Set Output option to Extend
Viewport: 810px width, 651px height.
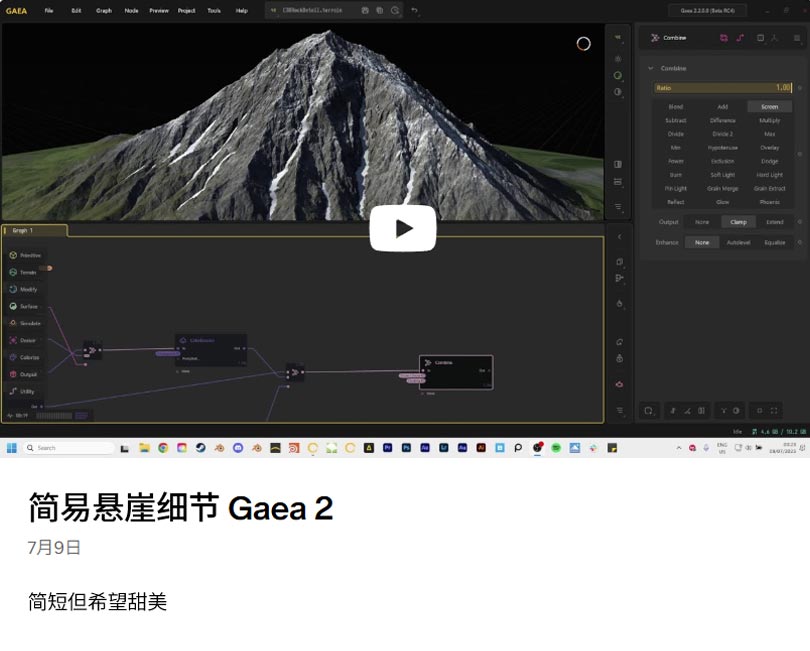pyautogui.click(x=774, y=222)
